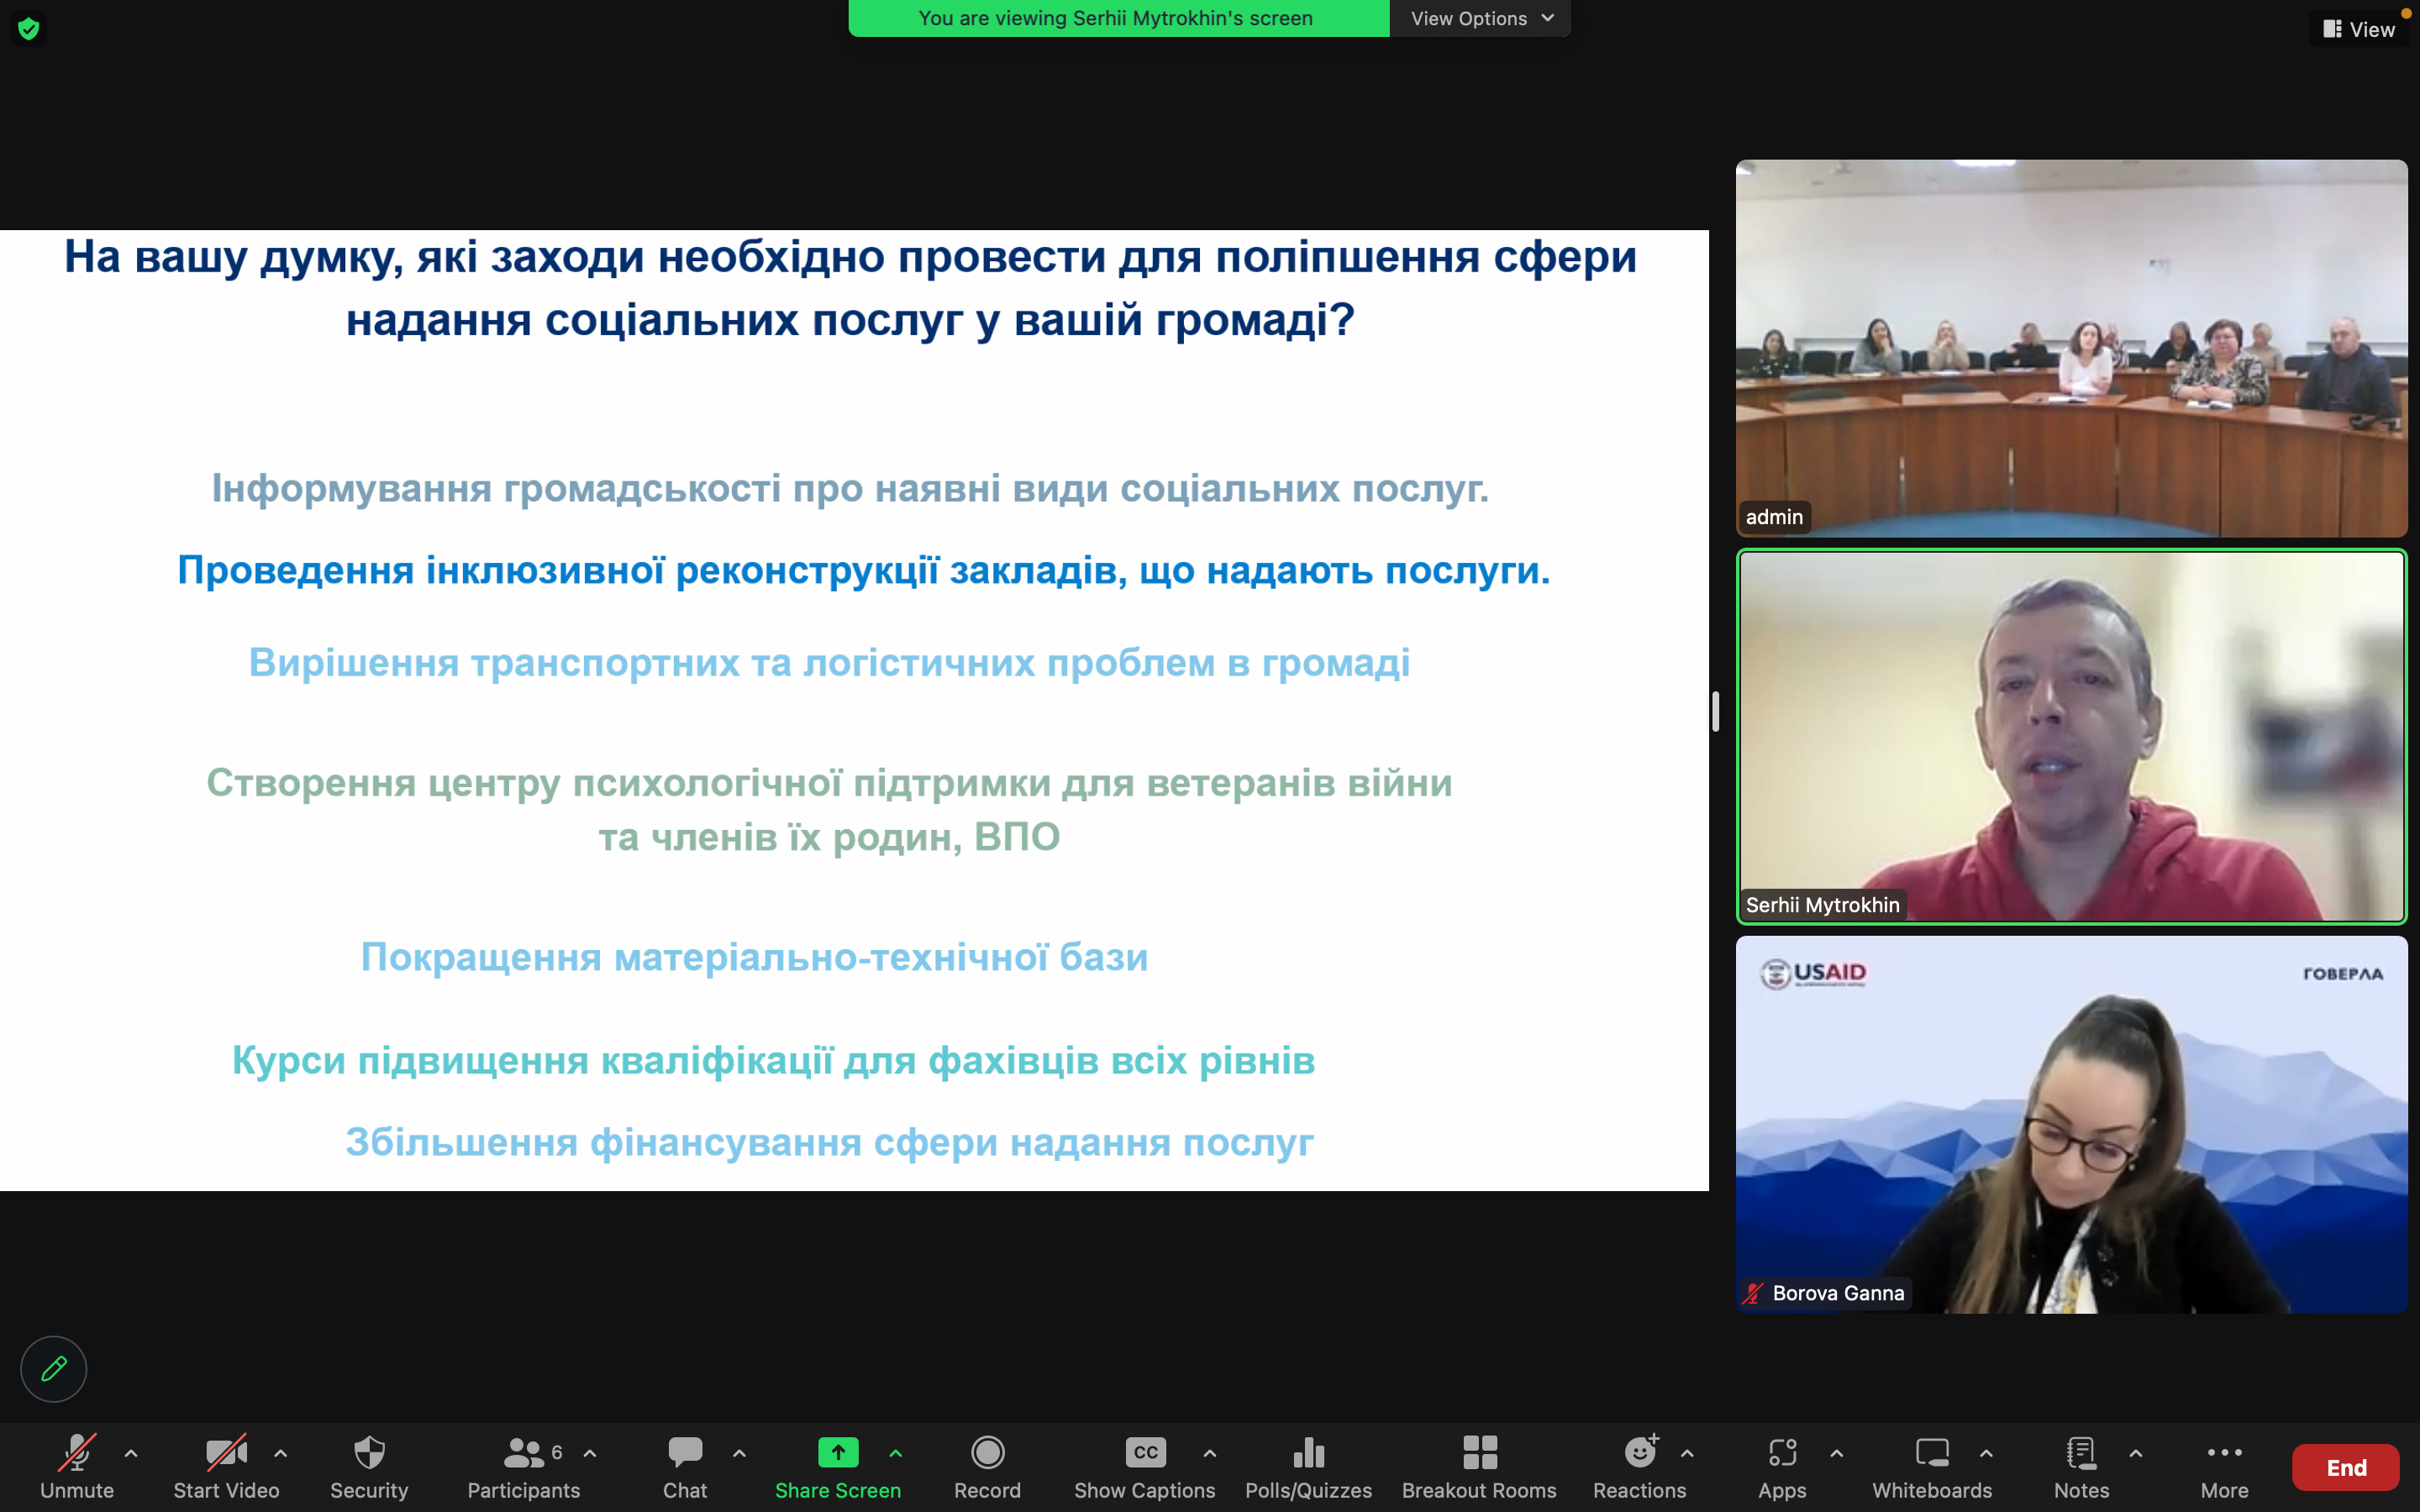Screen dimensions: 2420x1512
Task: Open the annotation pencil tool
Action: coord(54,1368)
